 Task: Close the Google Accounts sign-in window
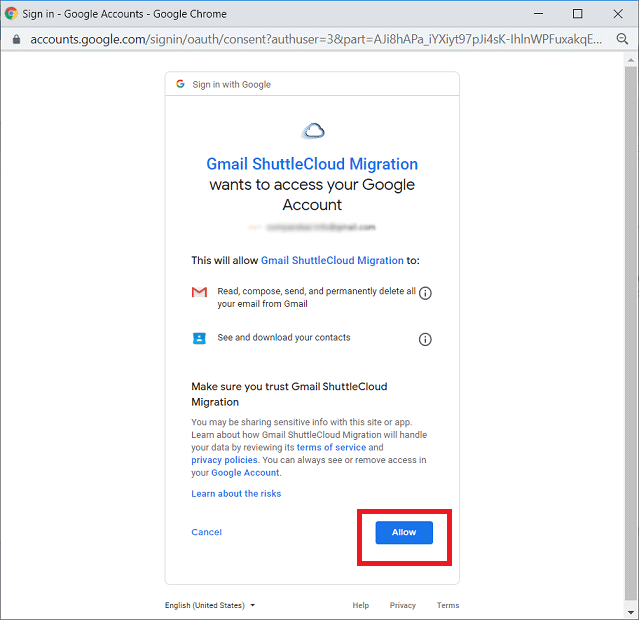618,13
